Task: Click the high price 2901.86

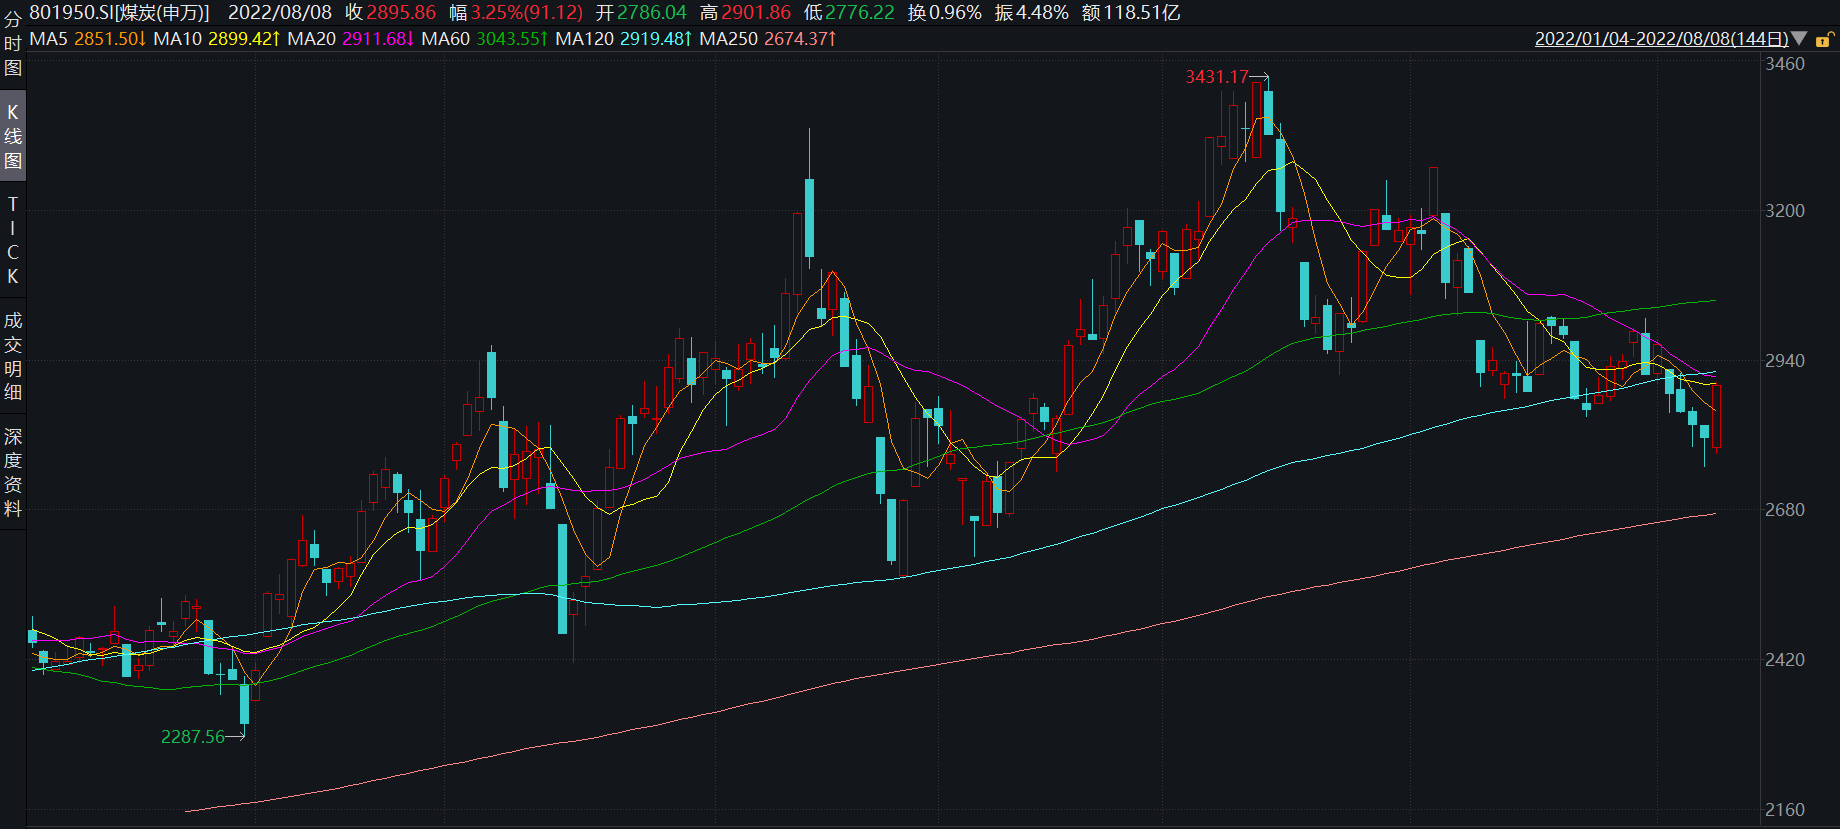Action: coord(756,13)
